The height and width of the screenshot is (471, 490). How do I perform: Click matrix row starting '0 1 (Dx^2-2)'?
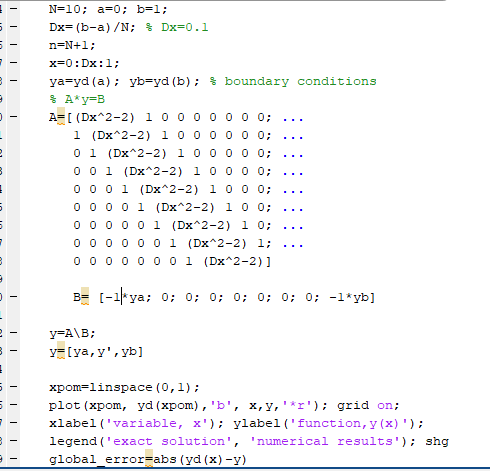click(x=172, y=153)
